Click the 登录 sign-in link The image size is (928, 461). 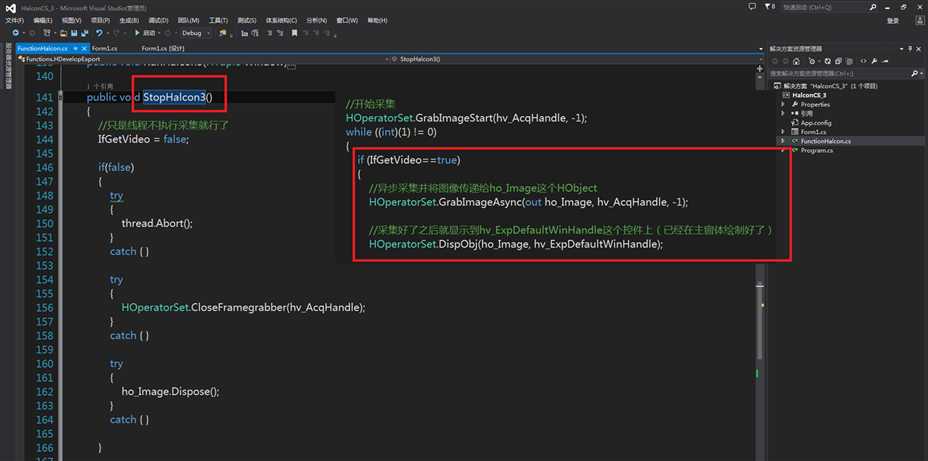tap(892, 21)
